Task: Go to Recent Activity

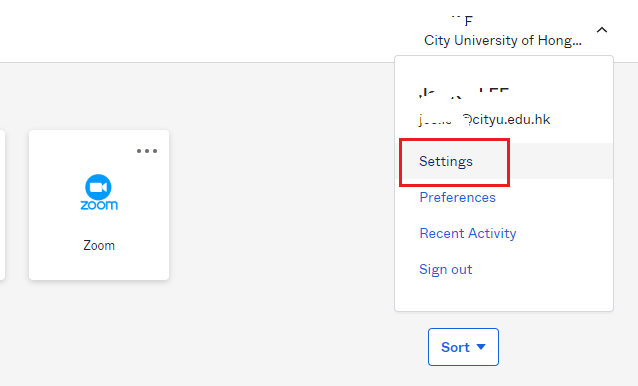Action: pos(468,233)
